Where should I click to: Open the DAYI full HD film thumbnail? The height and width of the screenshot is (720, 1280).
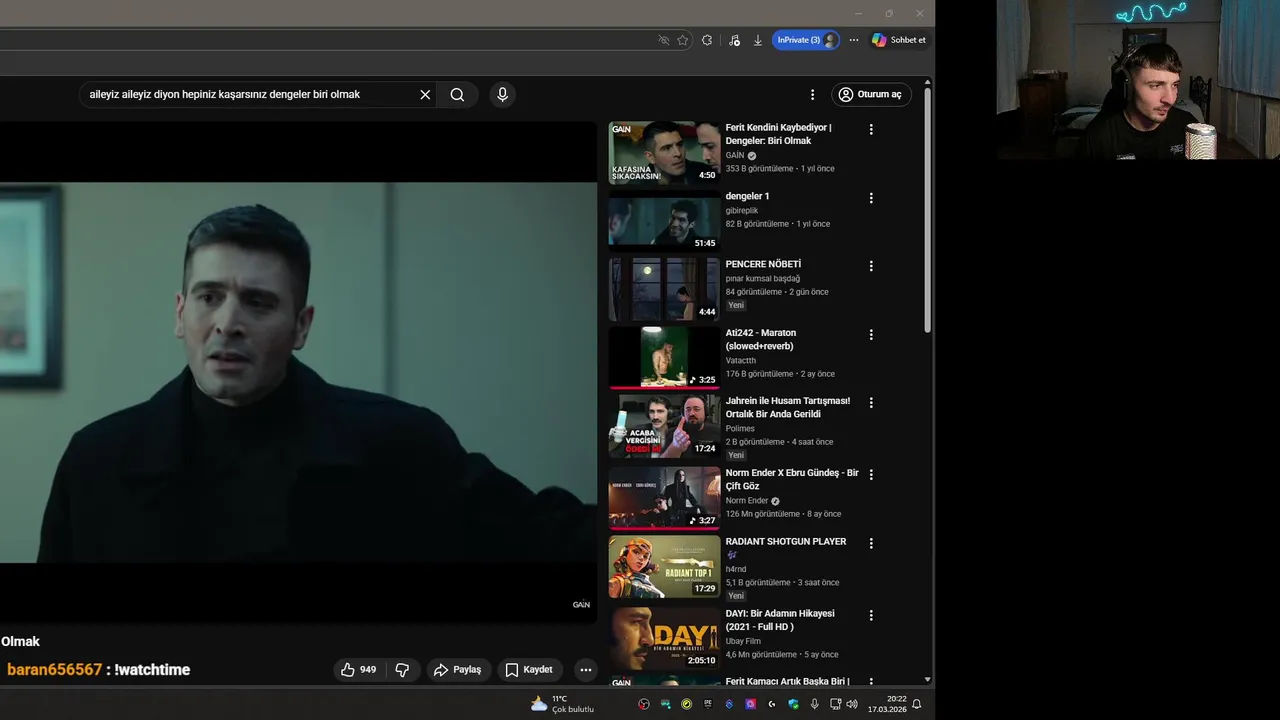pos(664,639)
